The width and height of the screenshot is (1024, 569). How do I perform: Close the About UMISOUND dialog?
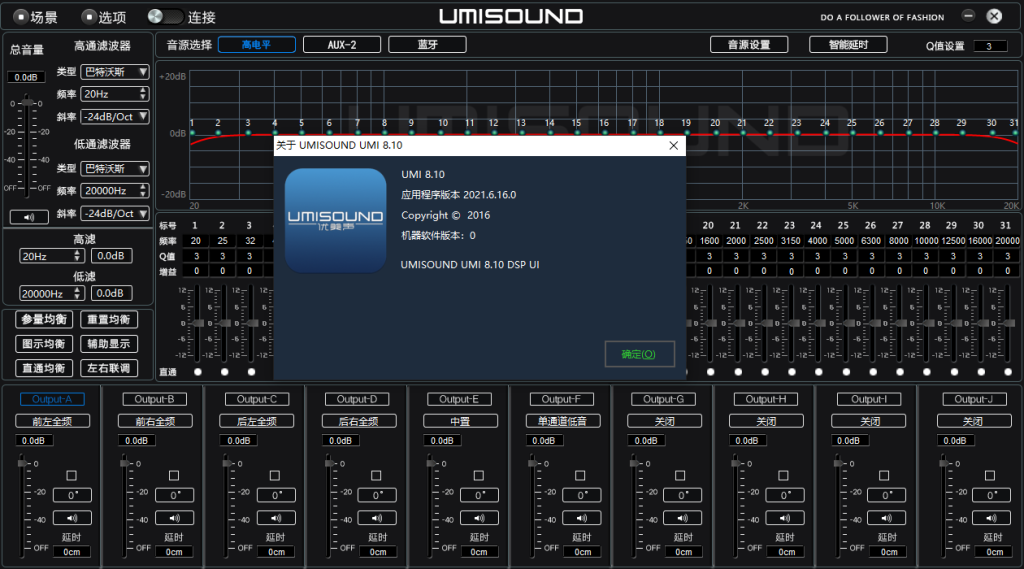coord(673,145)
